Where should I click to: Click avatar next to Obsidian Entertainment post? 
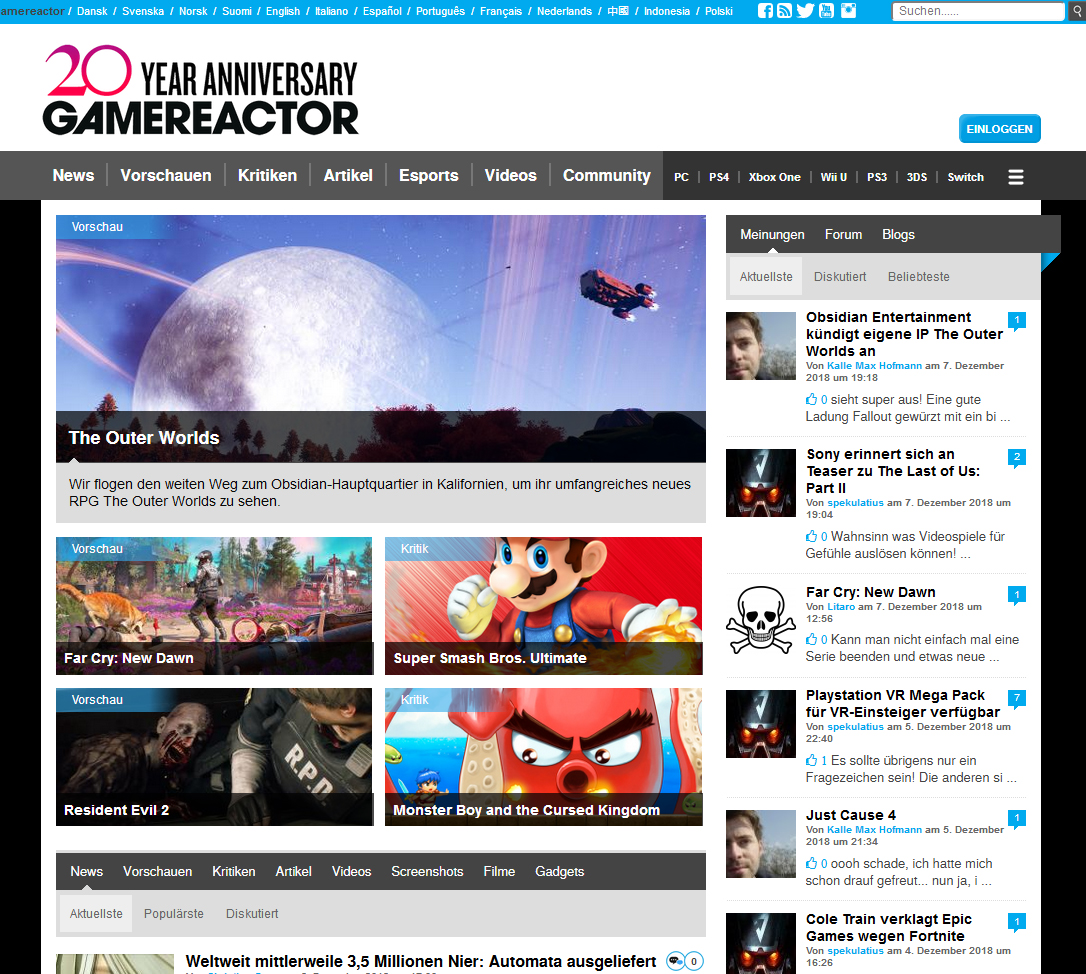coord(760,346)
